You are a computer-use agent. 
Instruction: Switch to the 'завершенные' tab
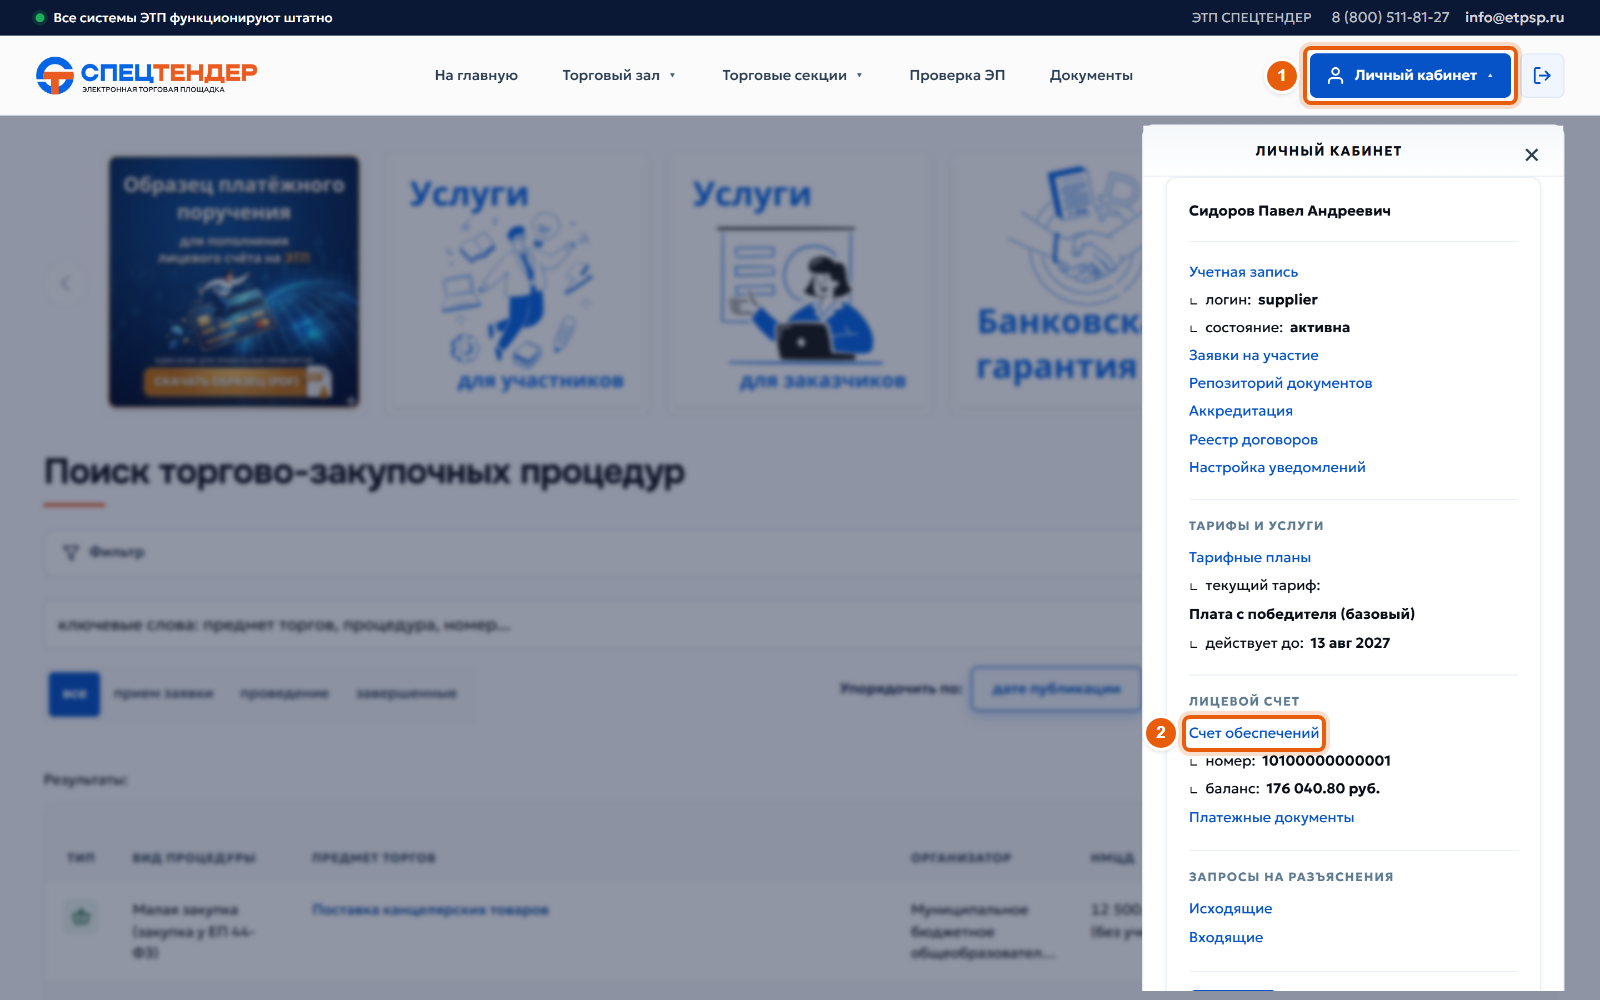coord(406,693)
